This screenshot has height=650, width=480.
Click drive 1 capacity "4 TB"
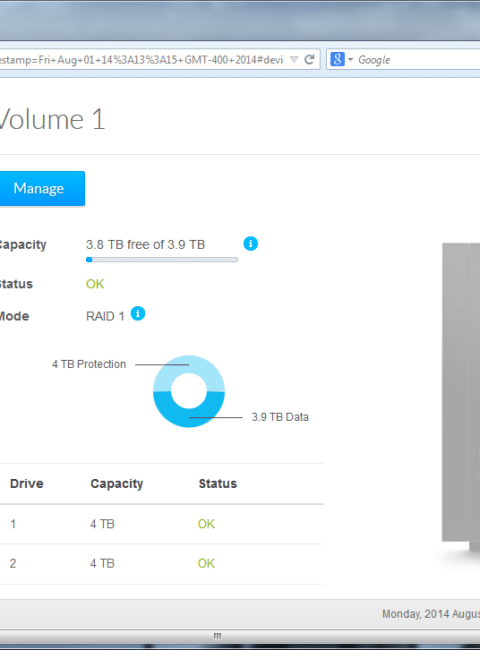[x=102, y=524]
